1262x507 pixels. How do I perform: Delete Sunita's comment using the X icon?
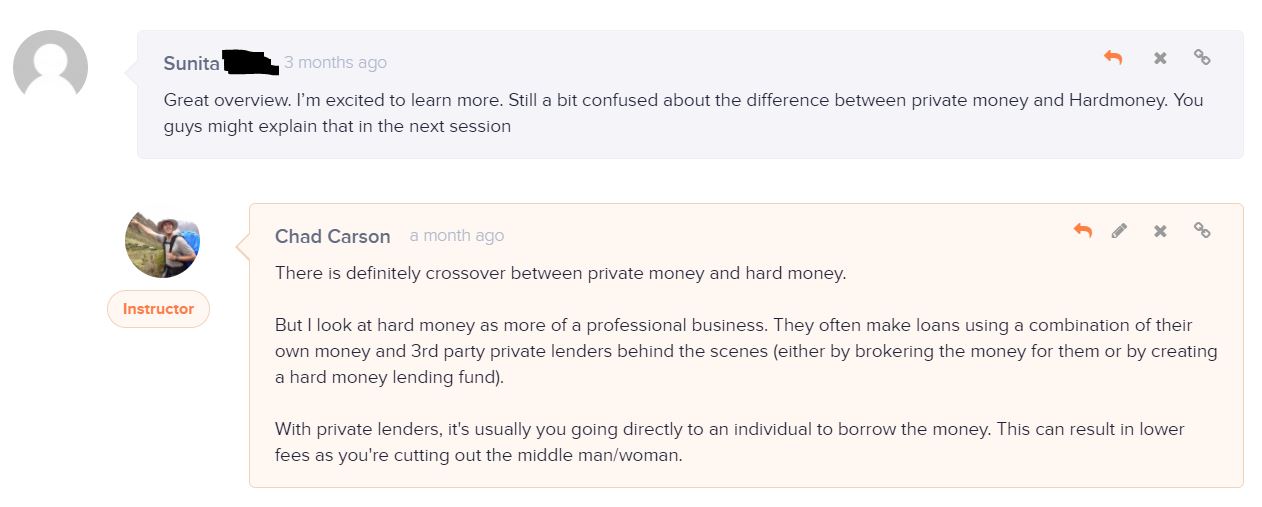coord(1160,58)
